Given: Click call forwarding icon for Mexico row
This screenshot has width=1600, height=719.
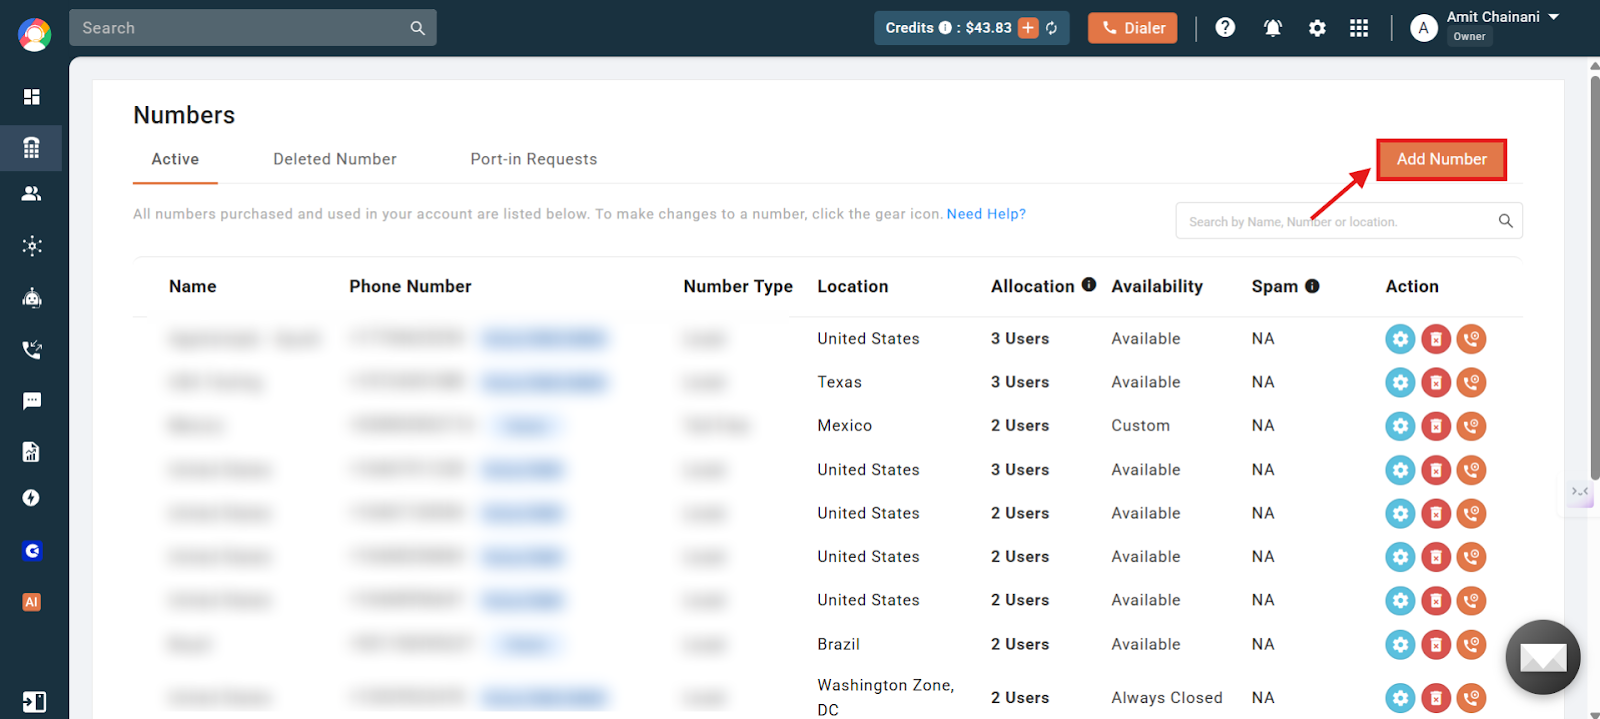Looking at the screenshot, I should 1471,426.
